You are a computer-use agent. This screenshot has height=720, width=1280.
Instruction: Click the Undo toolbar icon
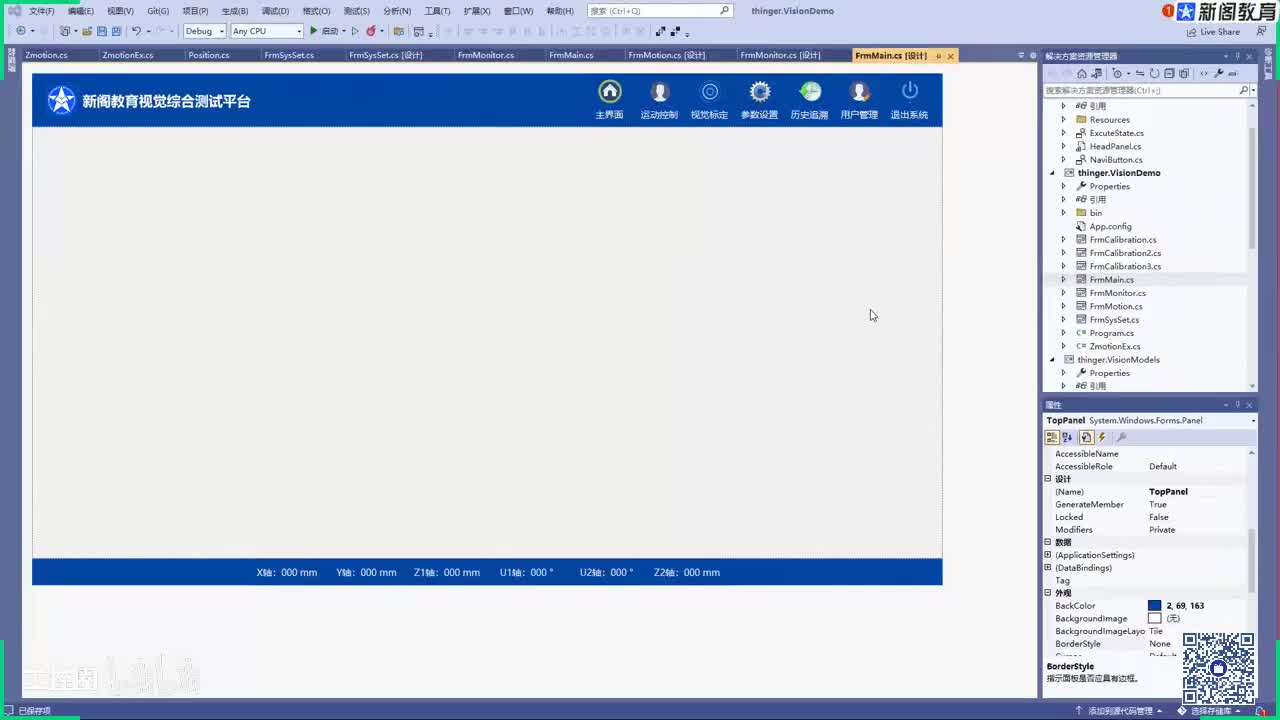136,31
